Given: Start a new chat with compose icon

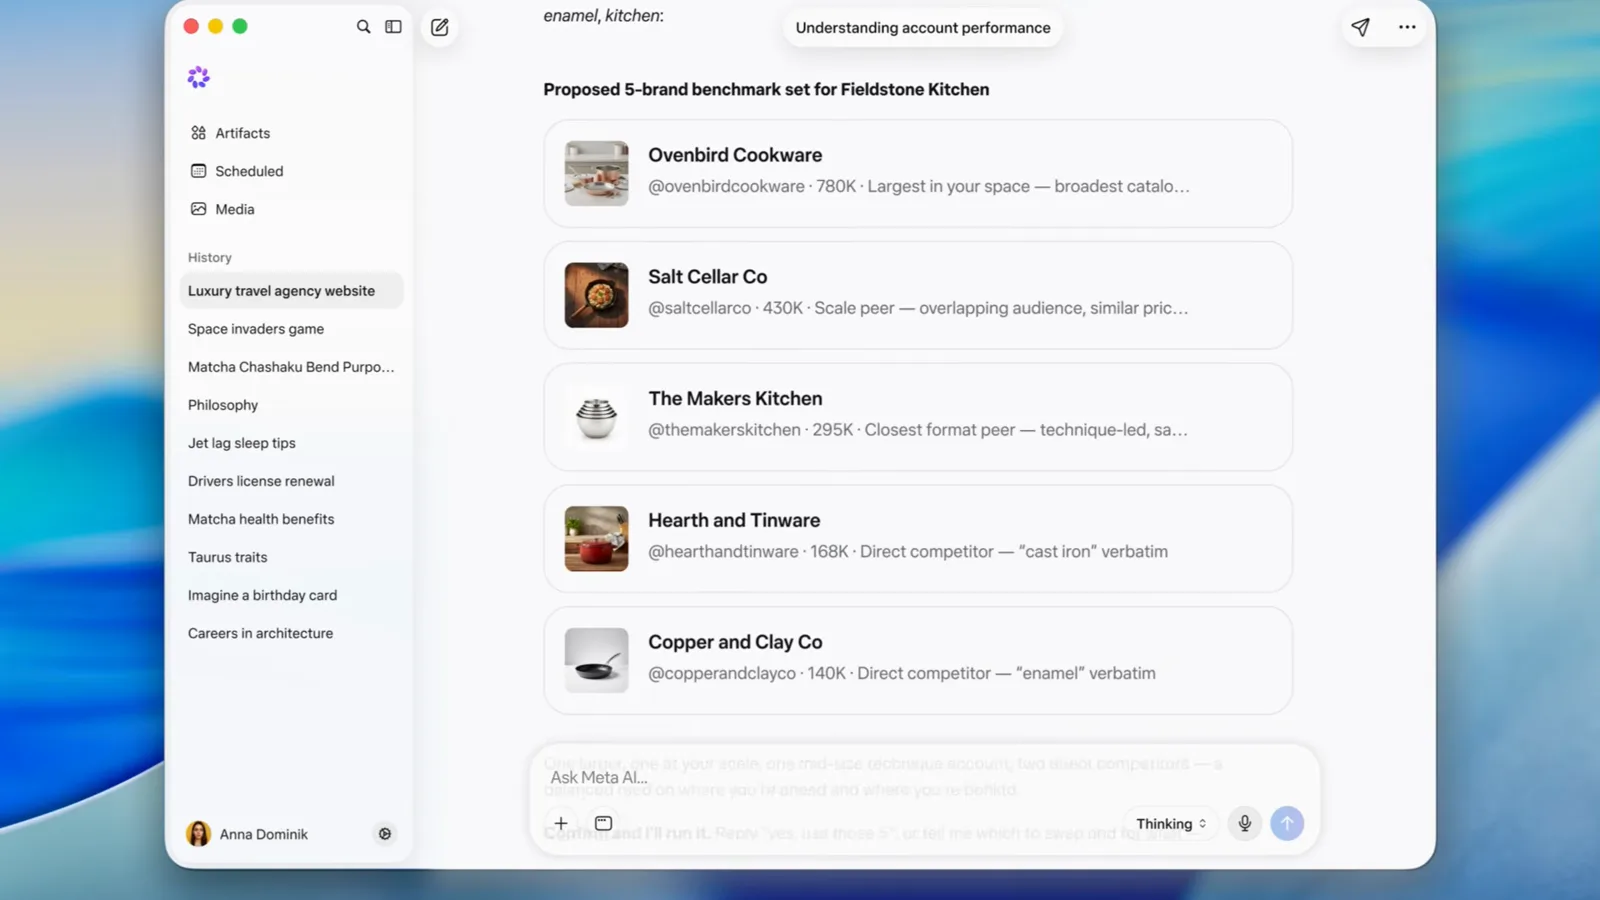Looking at the screenshot, I should tap(439, 27).
